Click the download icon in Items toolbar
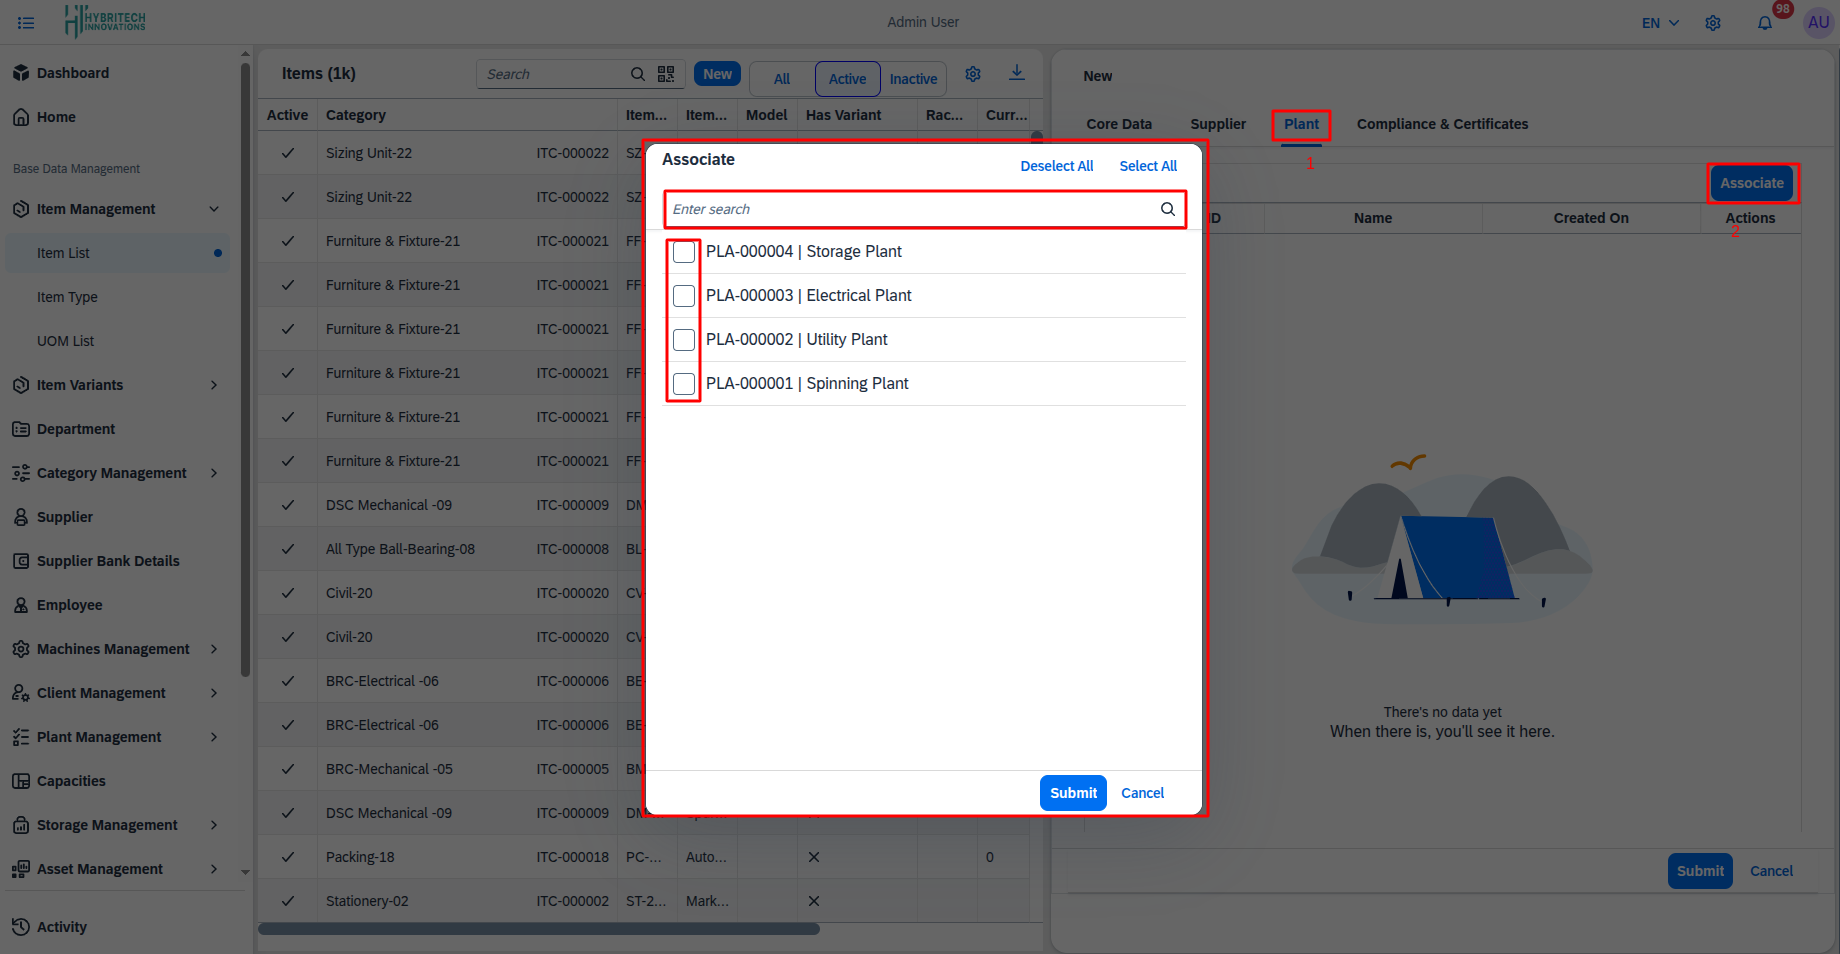 pyautogui.click(x=1016, y=73)
